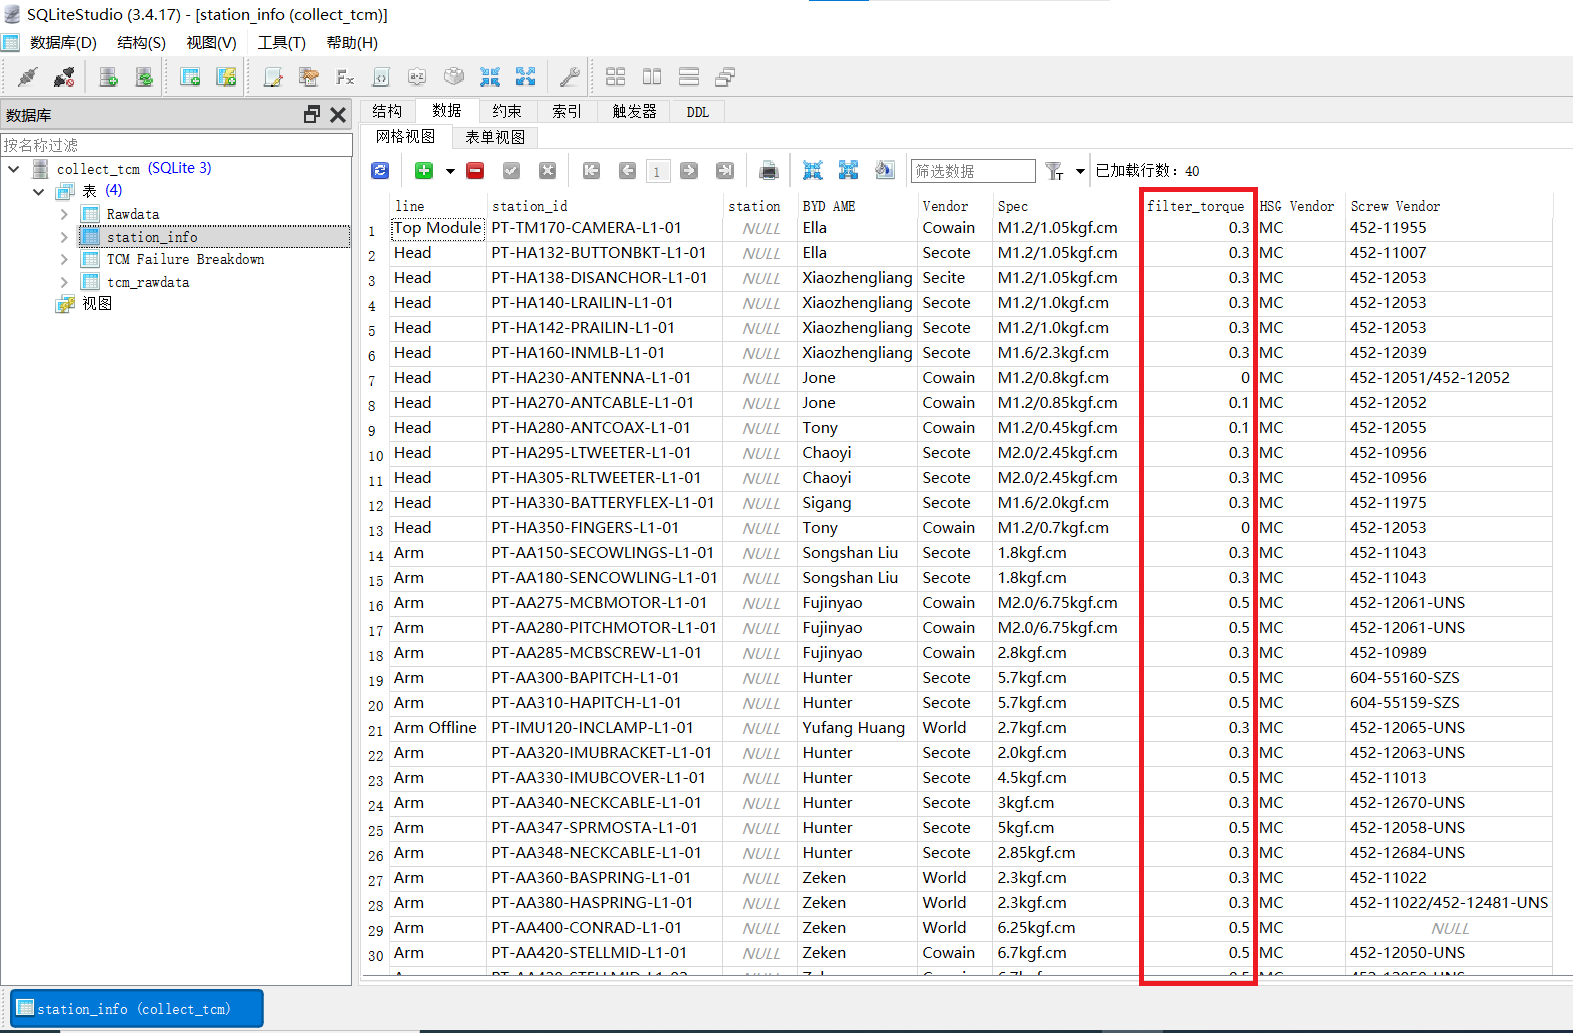
Task: Open filter mode dropdown arrow
Action: pyautogui.click(x=1080, y=171)
